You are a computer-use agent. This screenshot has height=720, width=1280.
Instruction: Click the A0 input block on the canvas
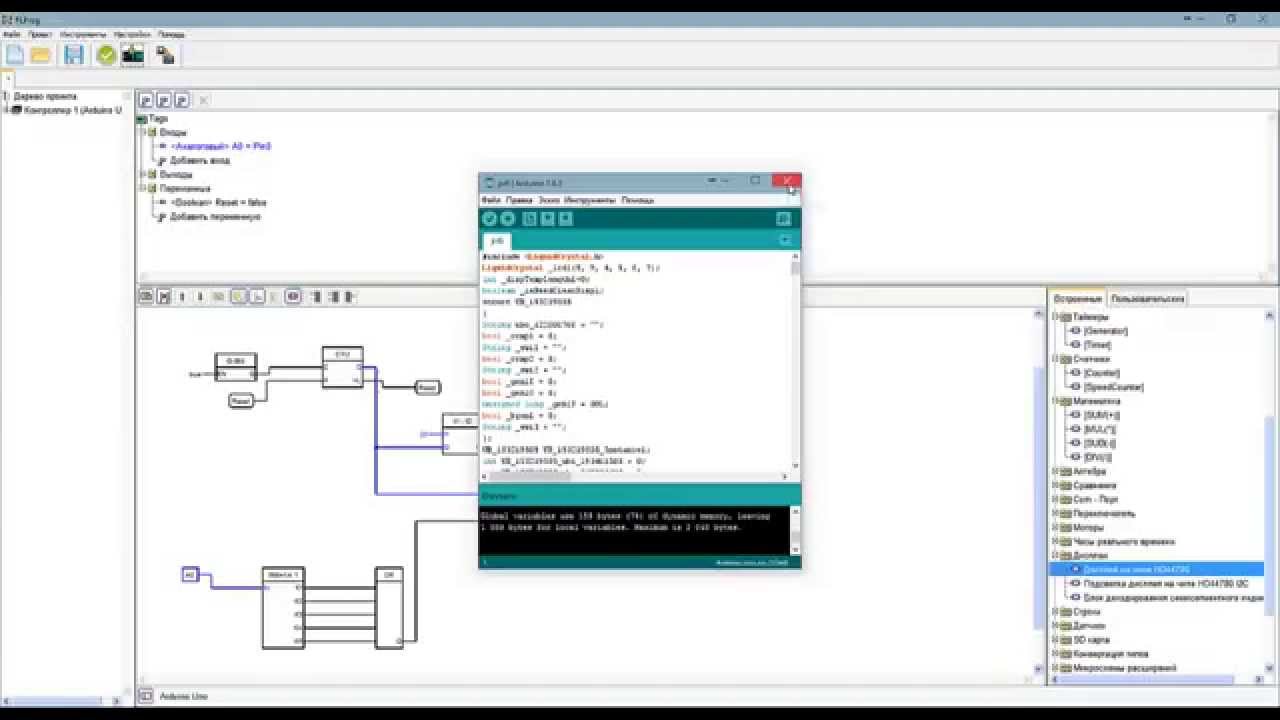coord(190,574)
